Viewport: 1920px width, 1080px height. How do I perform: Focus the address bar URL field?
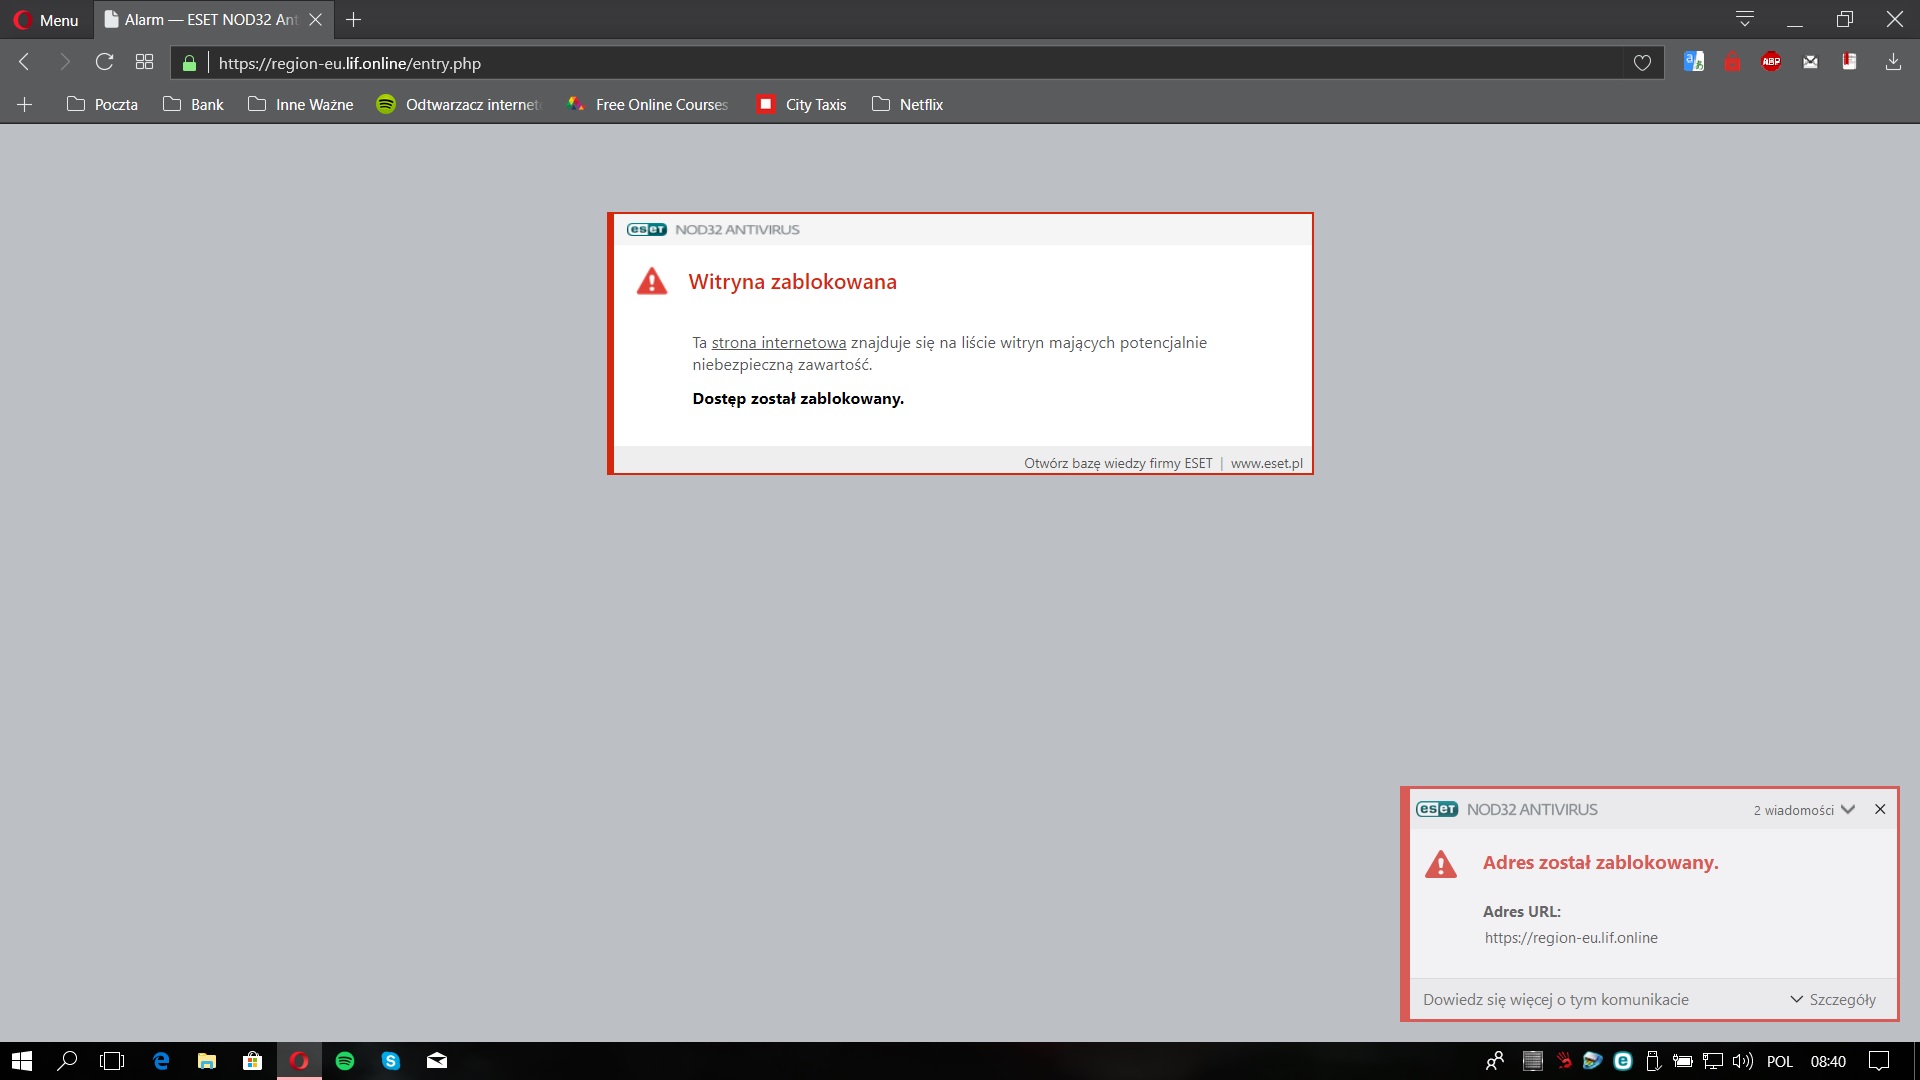coord(915,63)
